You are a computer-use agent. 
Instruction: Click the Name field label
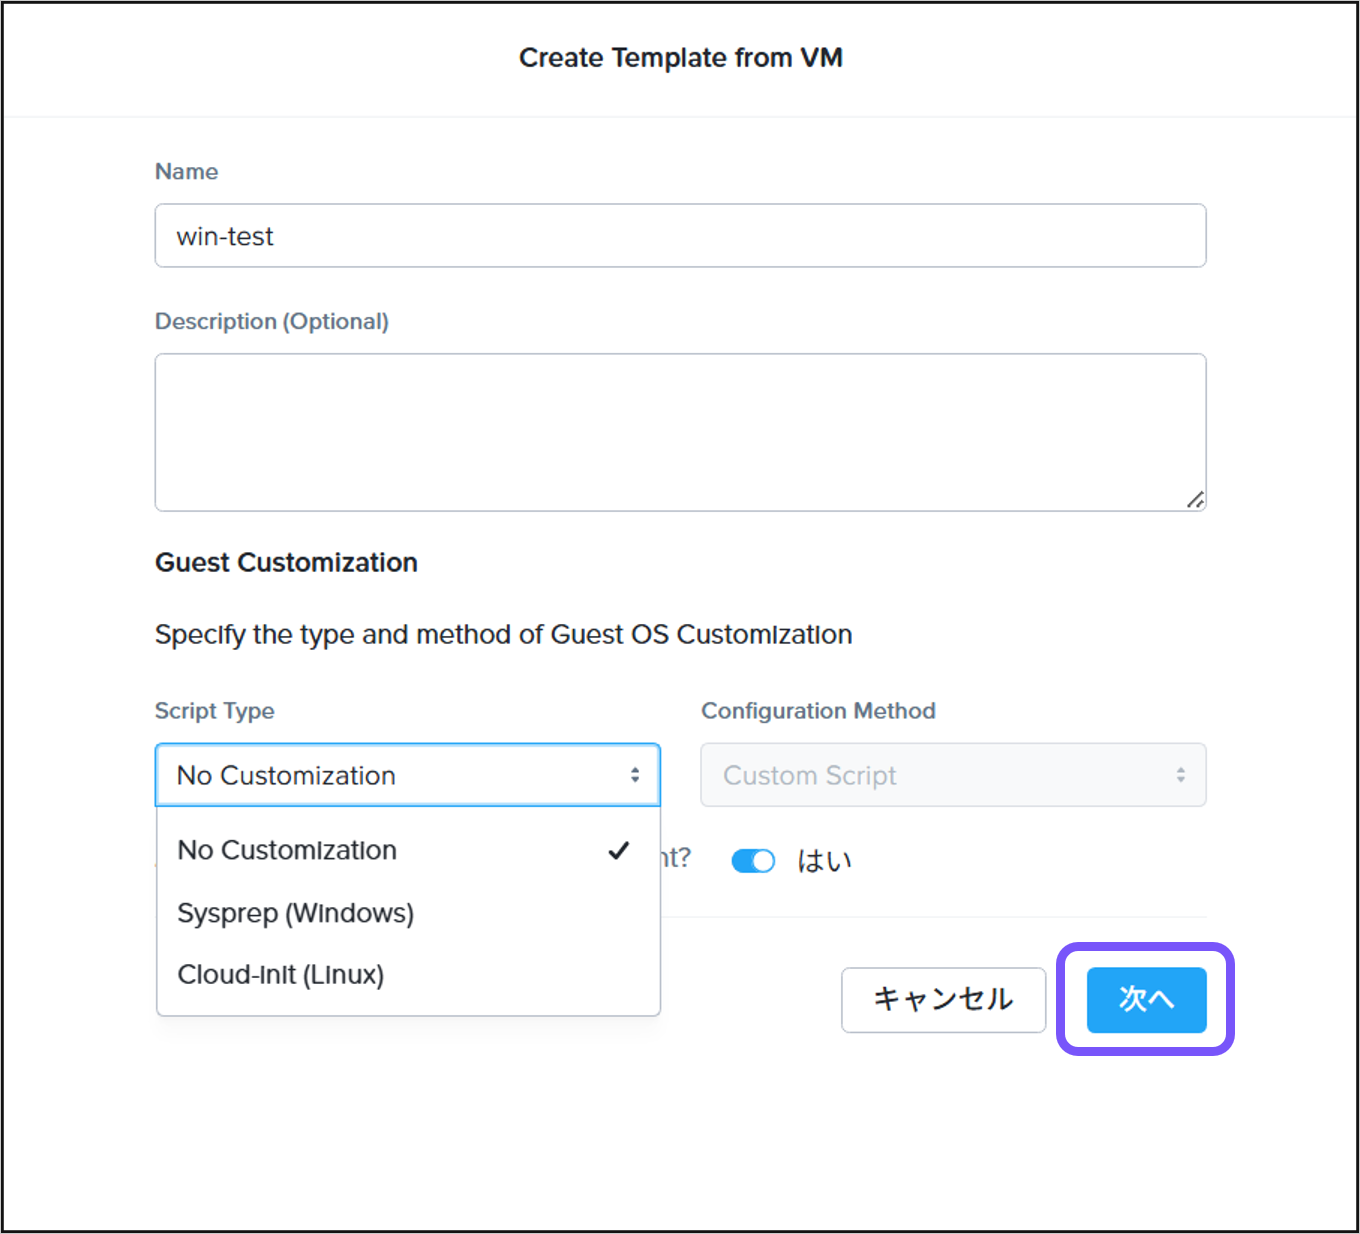187,172
